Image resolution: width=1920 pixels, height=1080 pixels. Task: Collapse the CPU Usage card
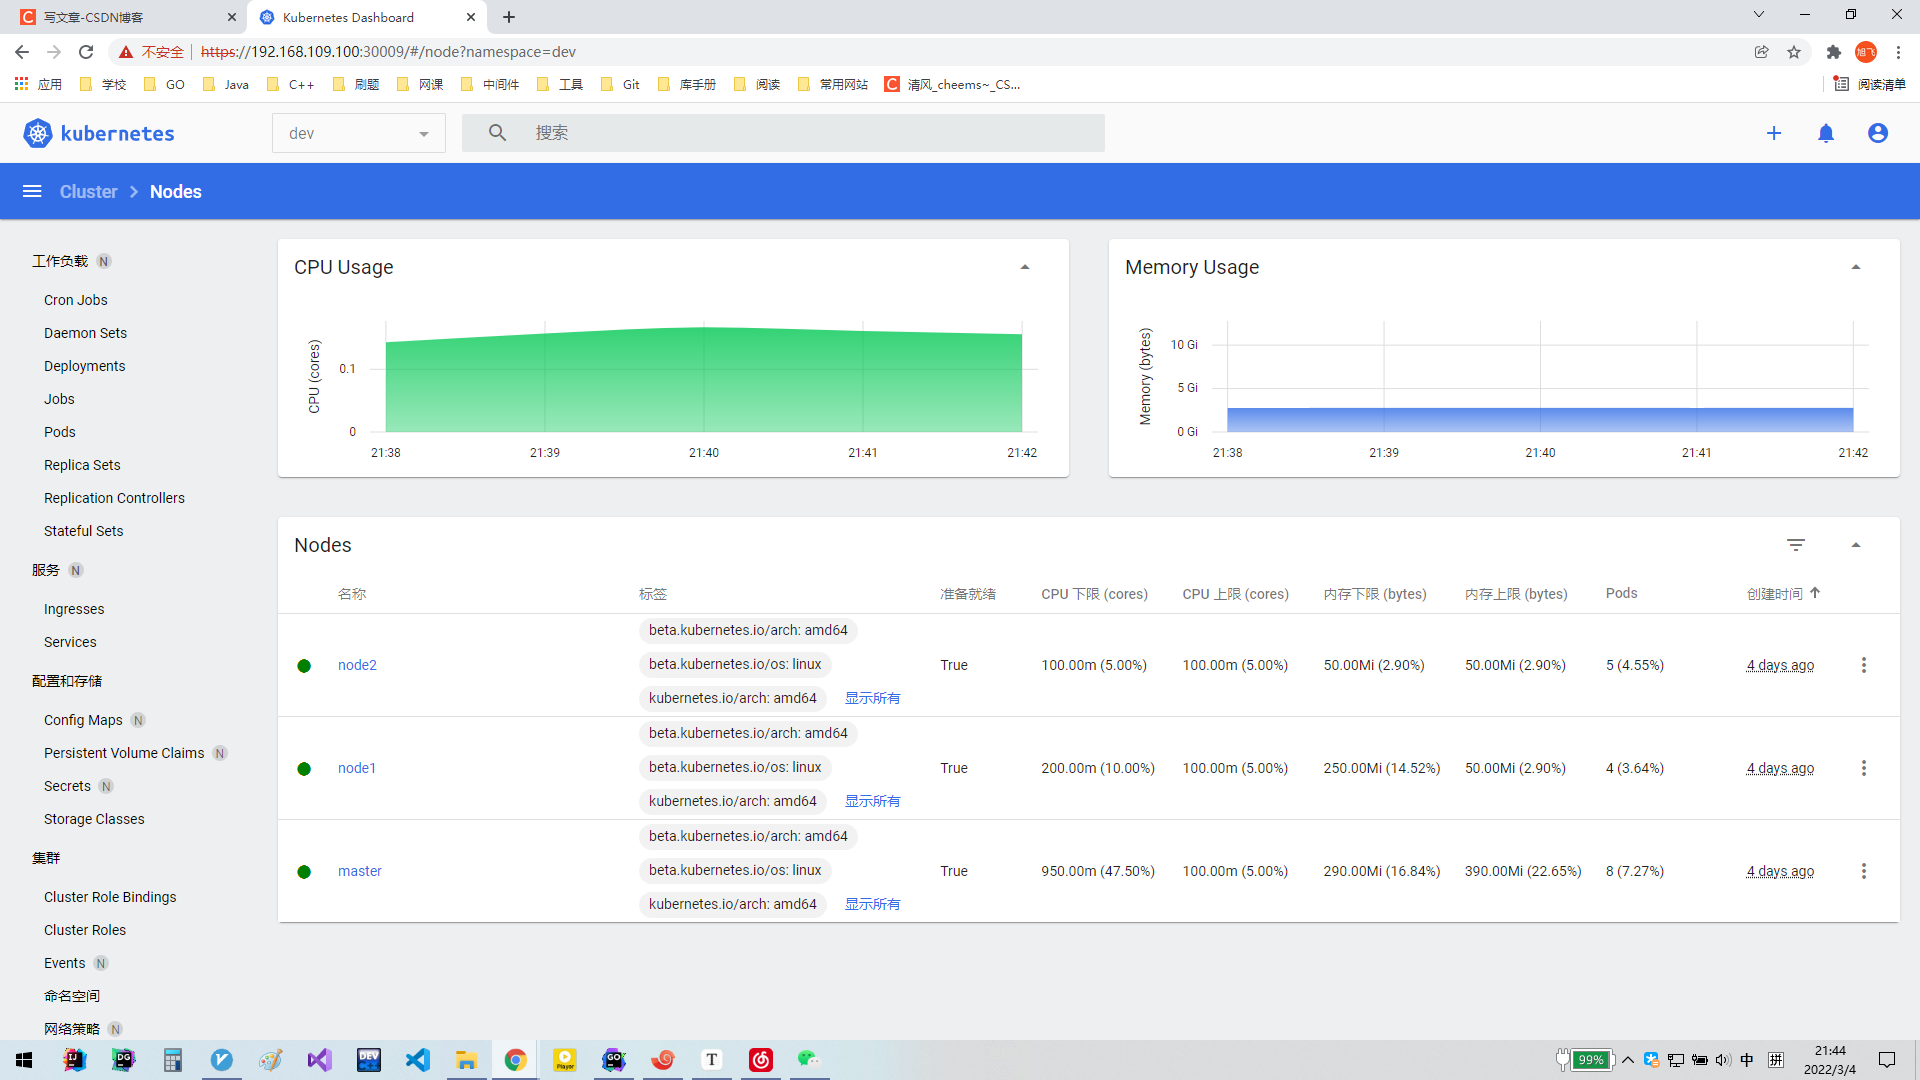(1024, 267)
